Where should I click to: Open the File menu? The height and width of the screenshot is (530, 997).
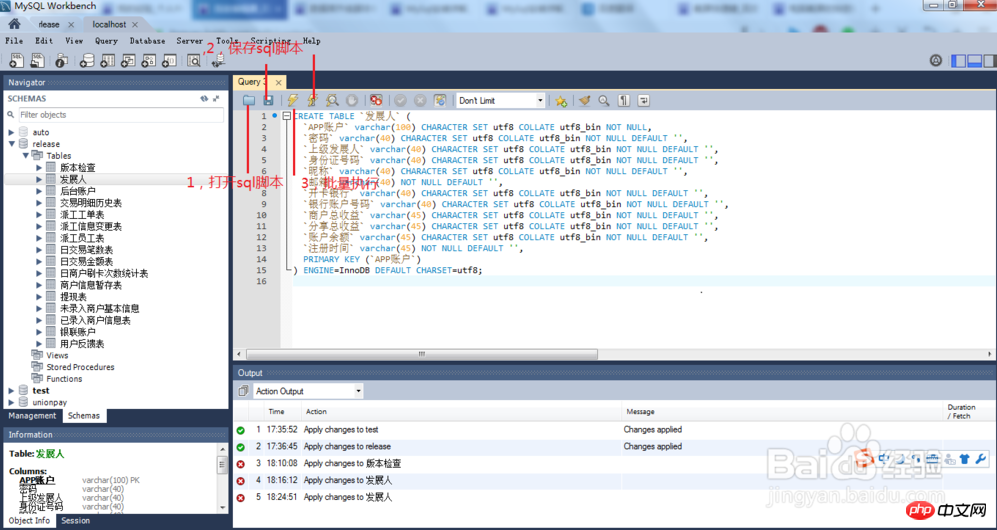click(13, 41)
